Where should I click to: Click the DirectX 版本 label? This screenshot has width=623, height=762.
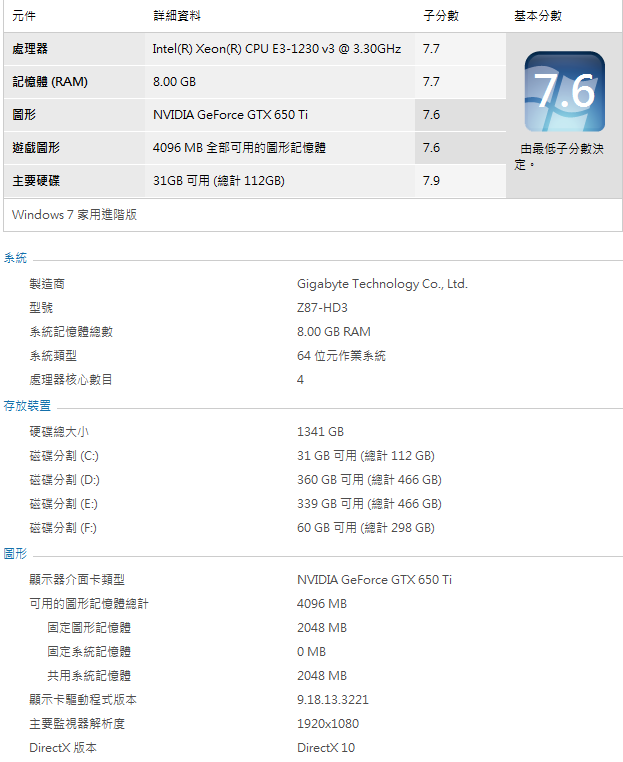[x=63, y=747]
